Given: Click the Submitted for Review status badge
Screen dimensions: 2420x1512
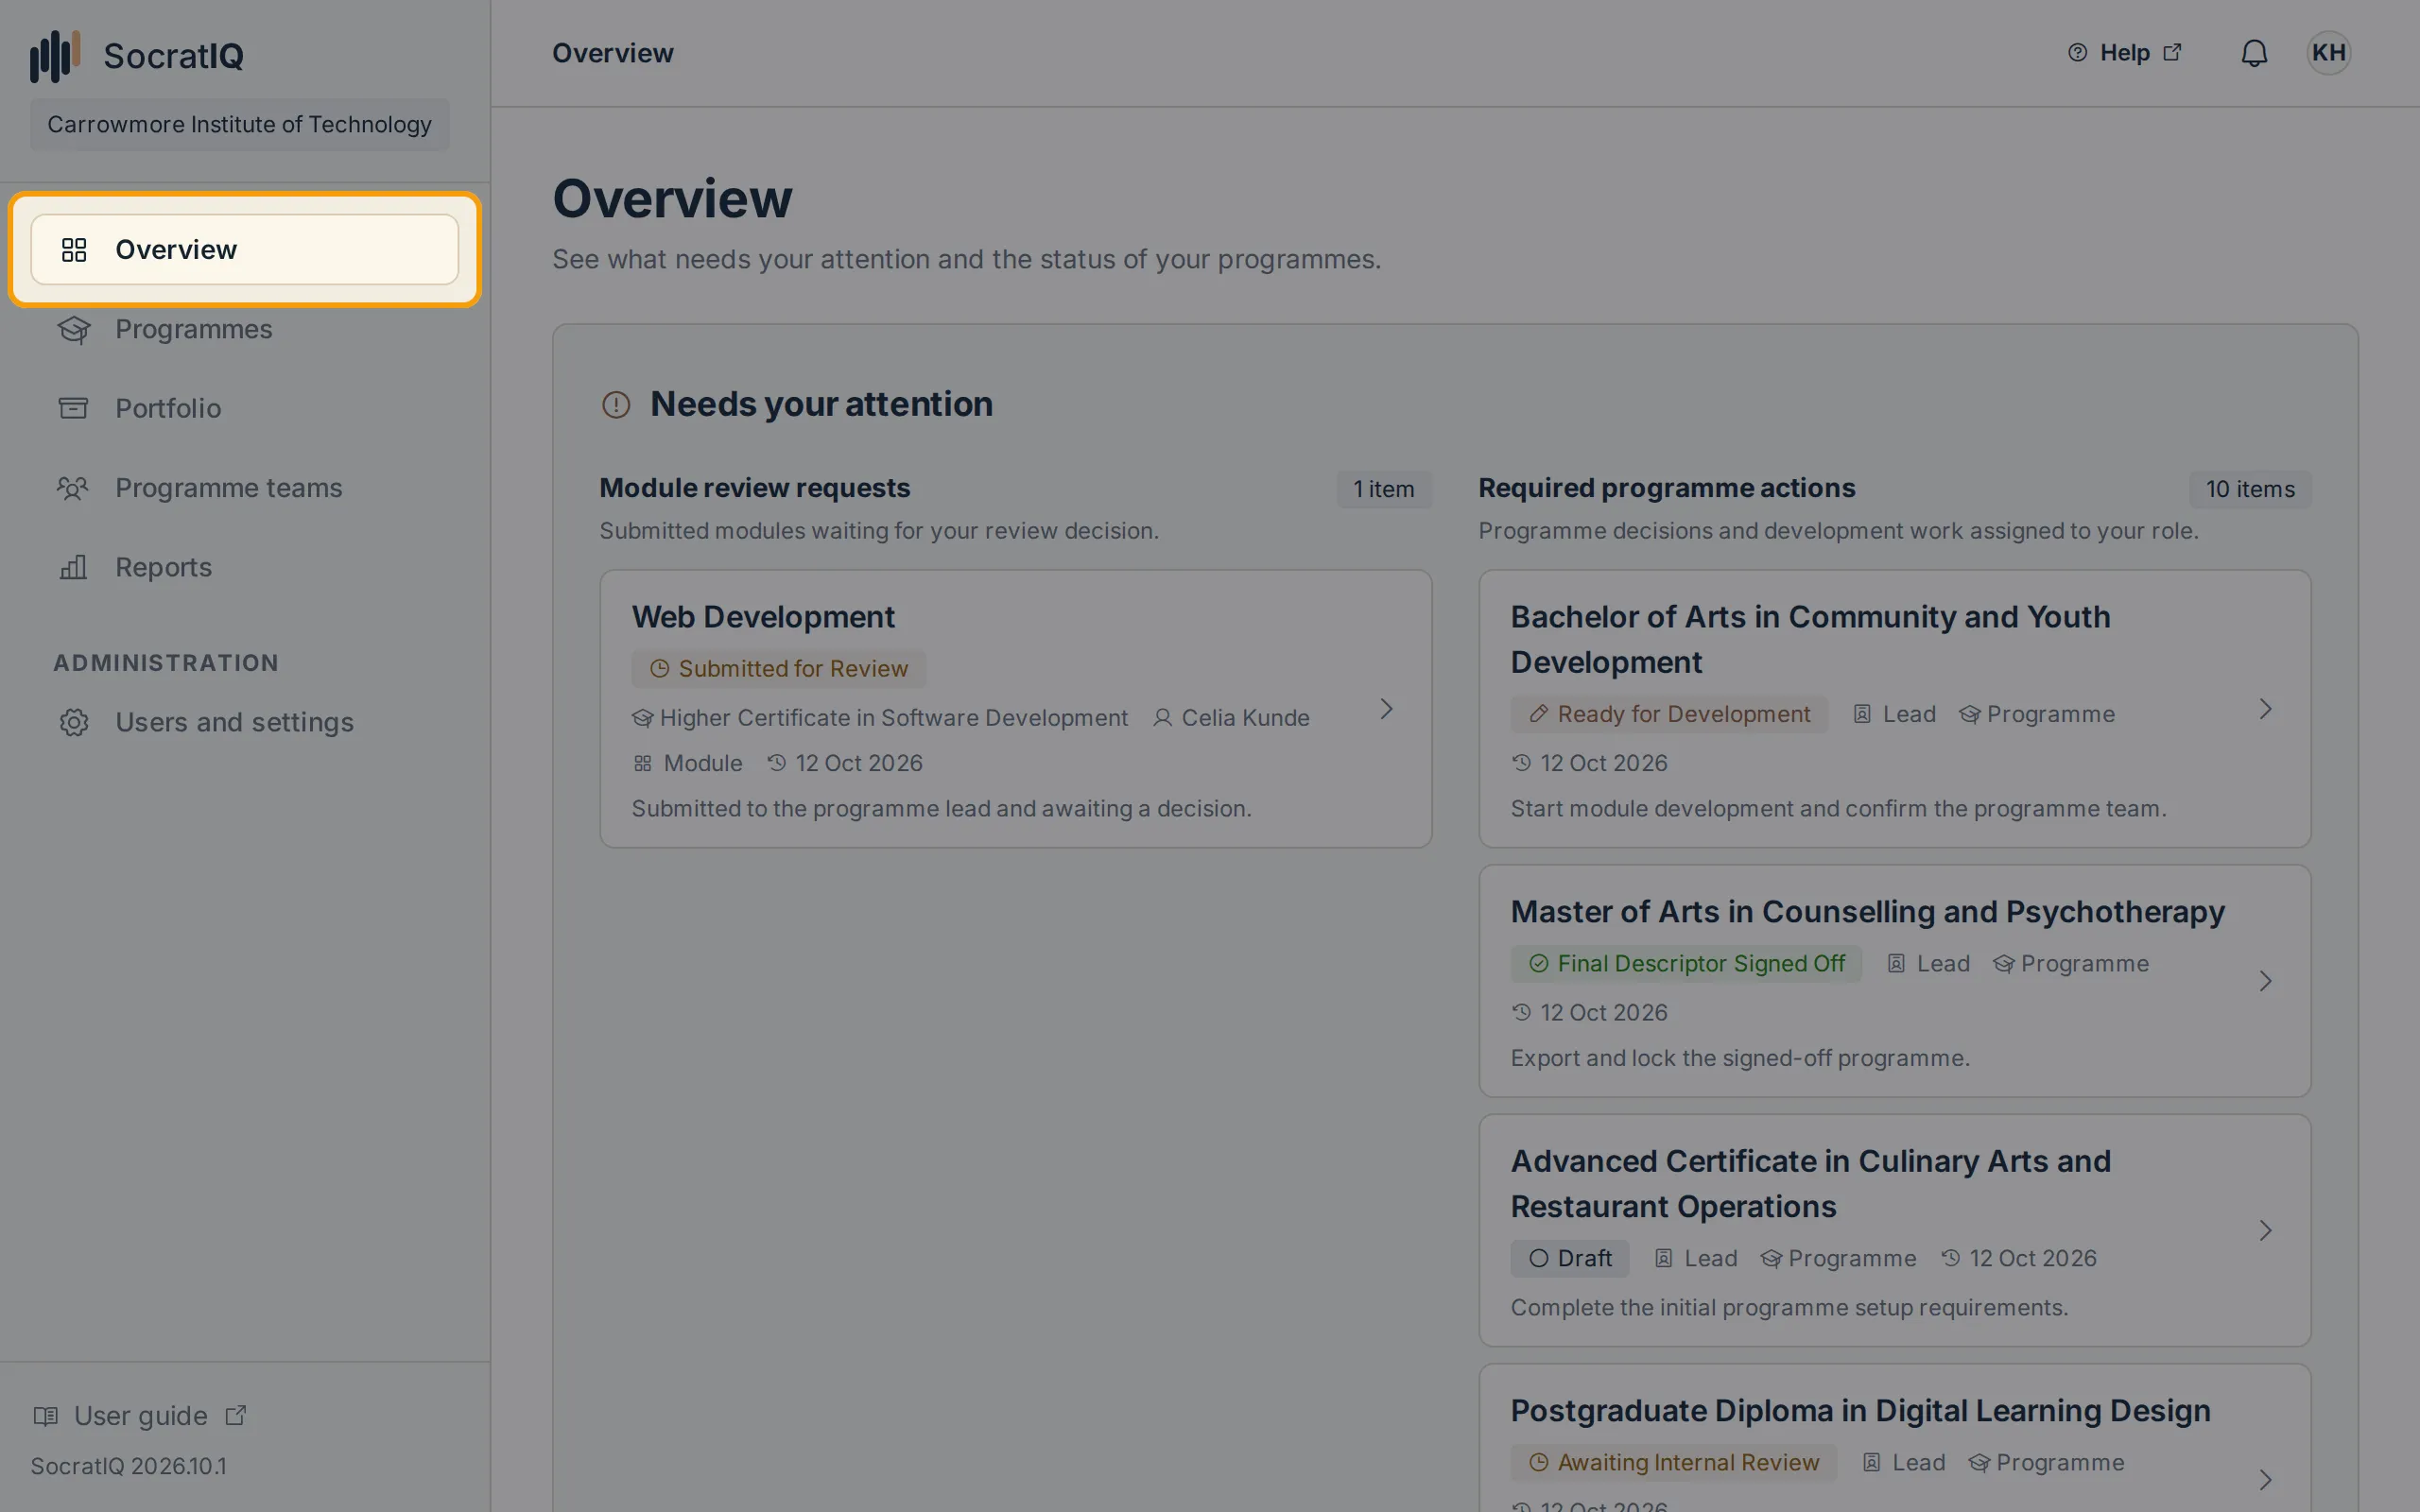Looking at the screenshot, I should point(779,669).
